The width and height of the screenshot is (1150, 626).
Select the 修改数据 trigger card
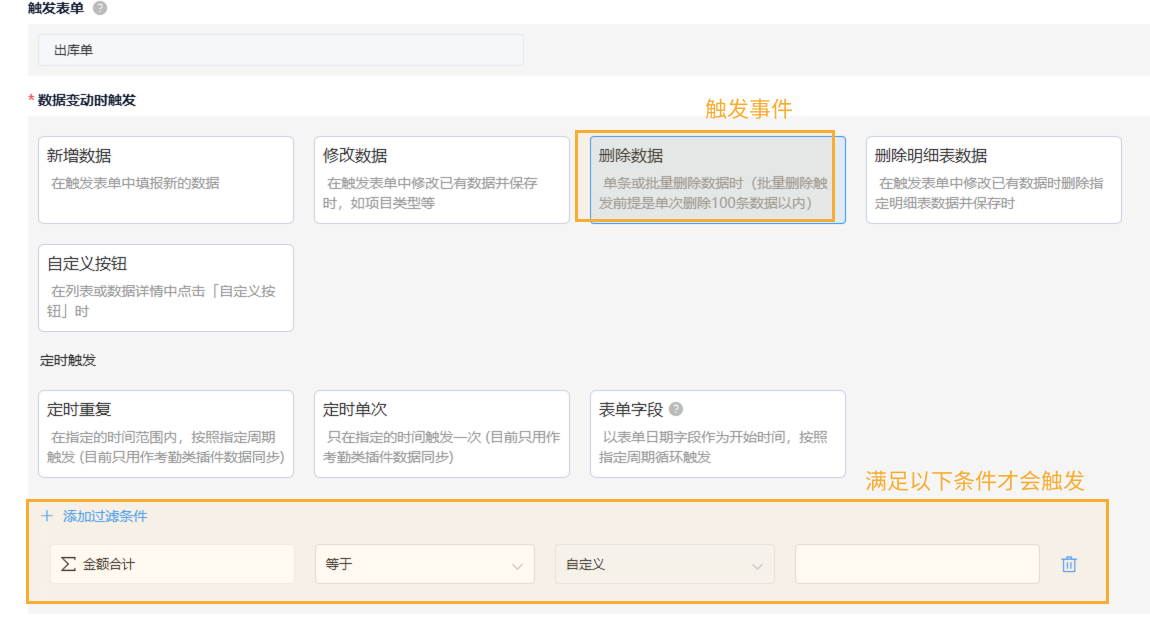point(442,180)
